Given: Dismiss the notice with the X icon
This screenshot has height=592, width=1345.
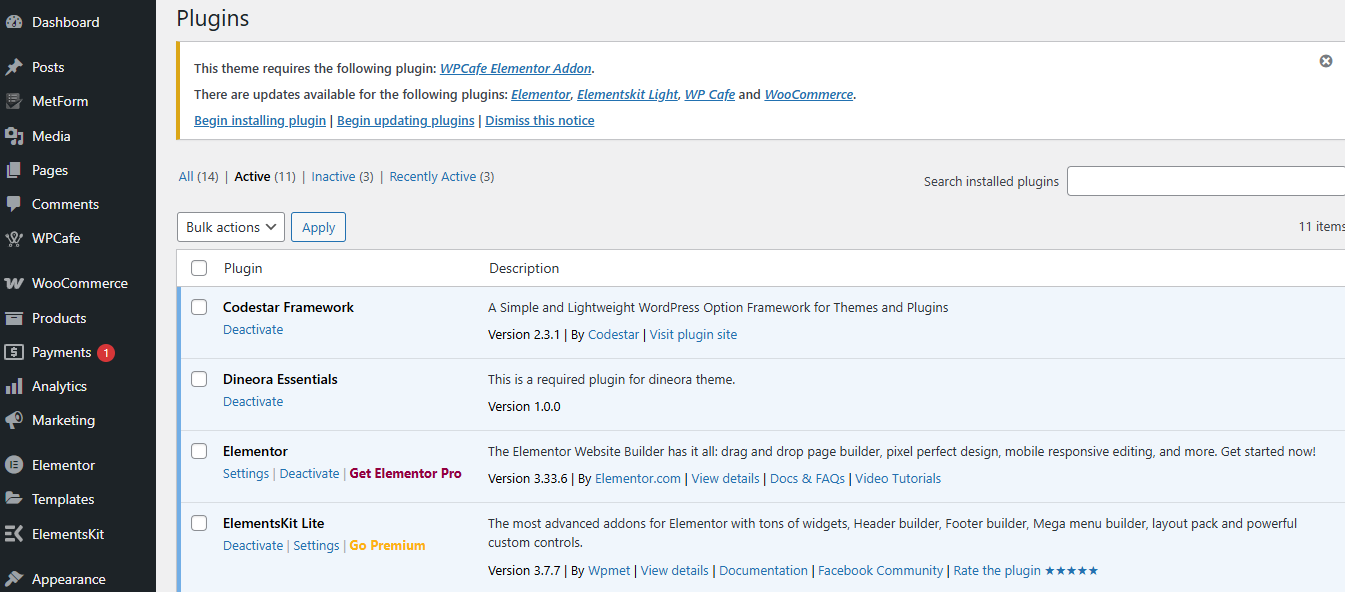Looking at the screenshot, I should (1326, 61).
